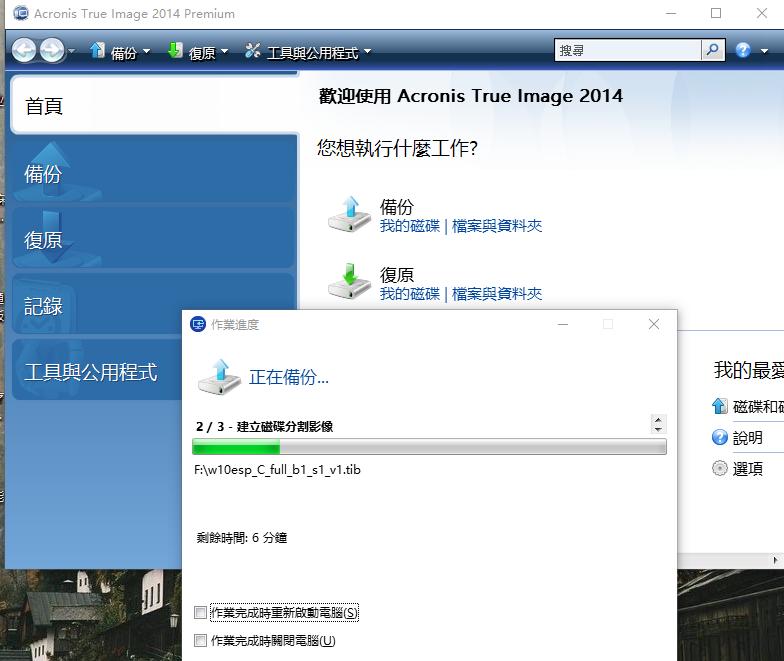This screenshot has width=784, height=661.
Task: Expand the 備份 toolbar dropdown arrow
Action: (x=146, y=51)
